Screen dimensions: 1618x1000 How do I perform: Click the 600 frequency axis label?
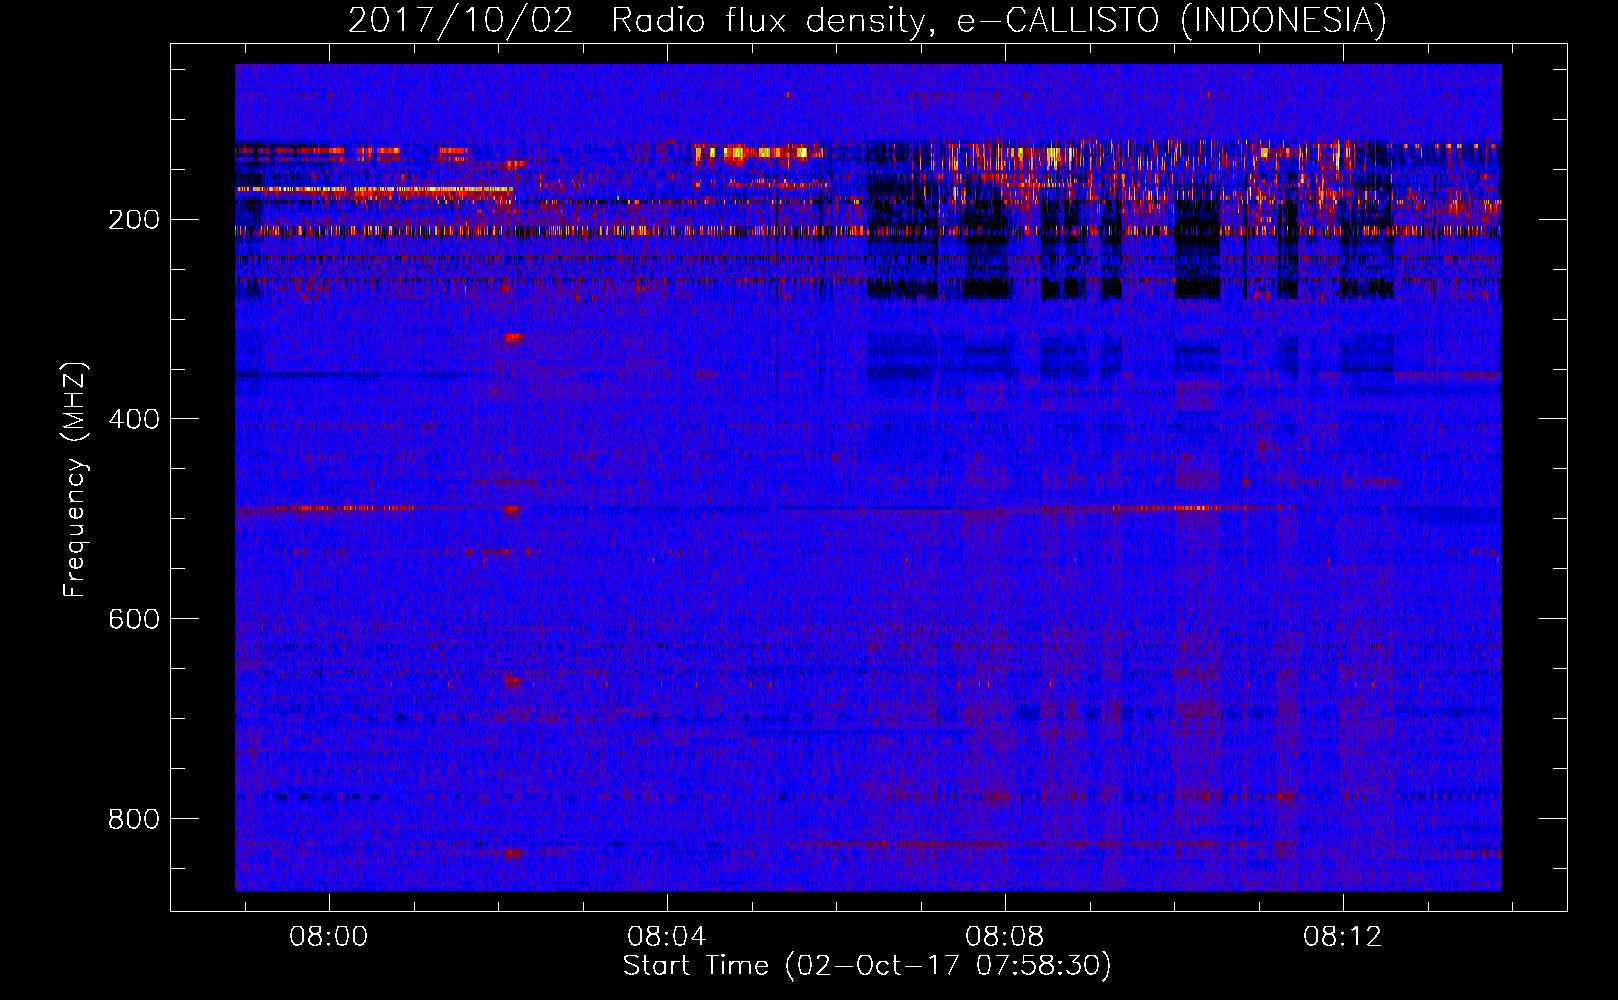click(134, 619)
